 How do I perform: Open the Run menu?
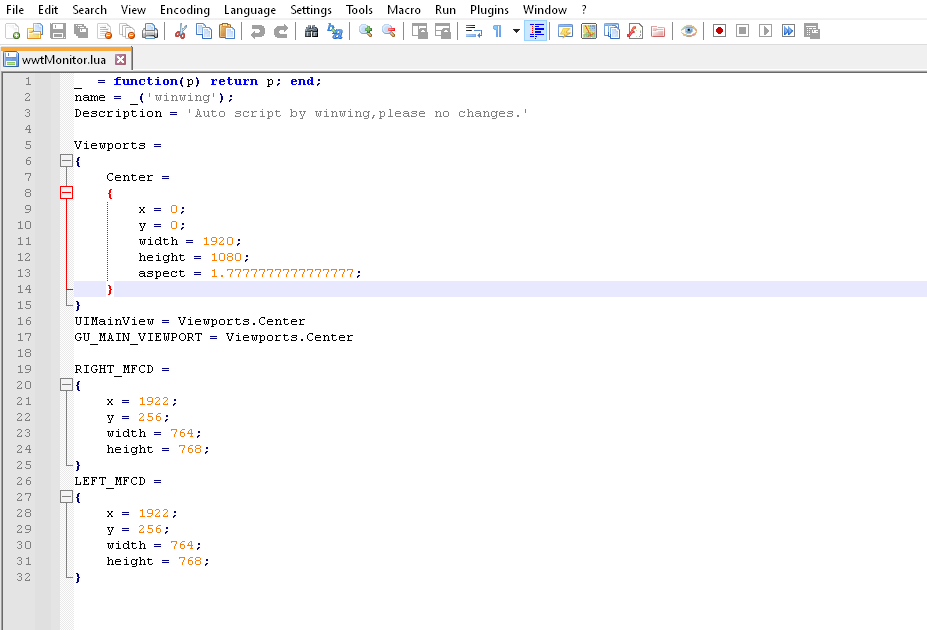(x=445, y=9)
